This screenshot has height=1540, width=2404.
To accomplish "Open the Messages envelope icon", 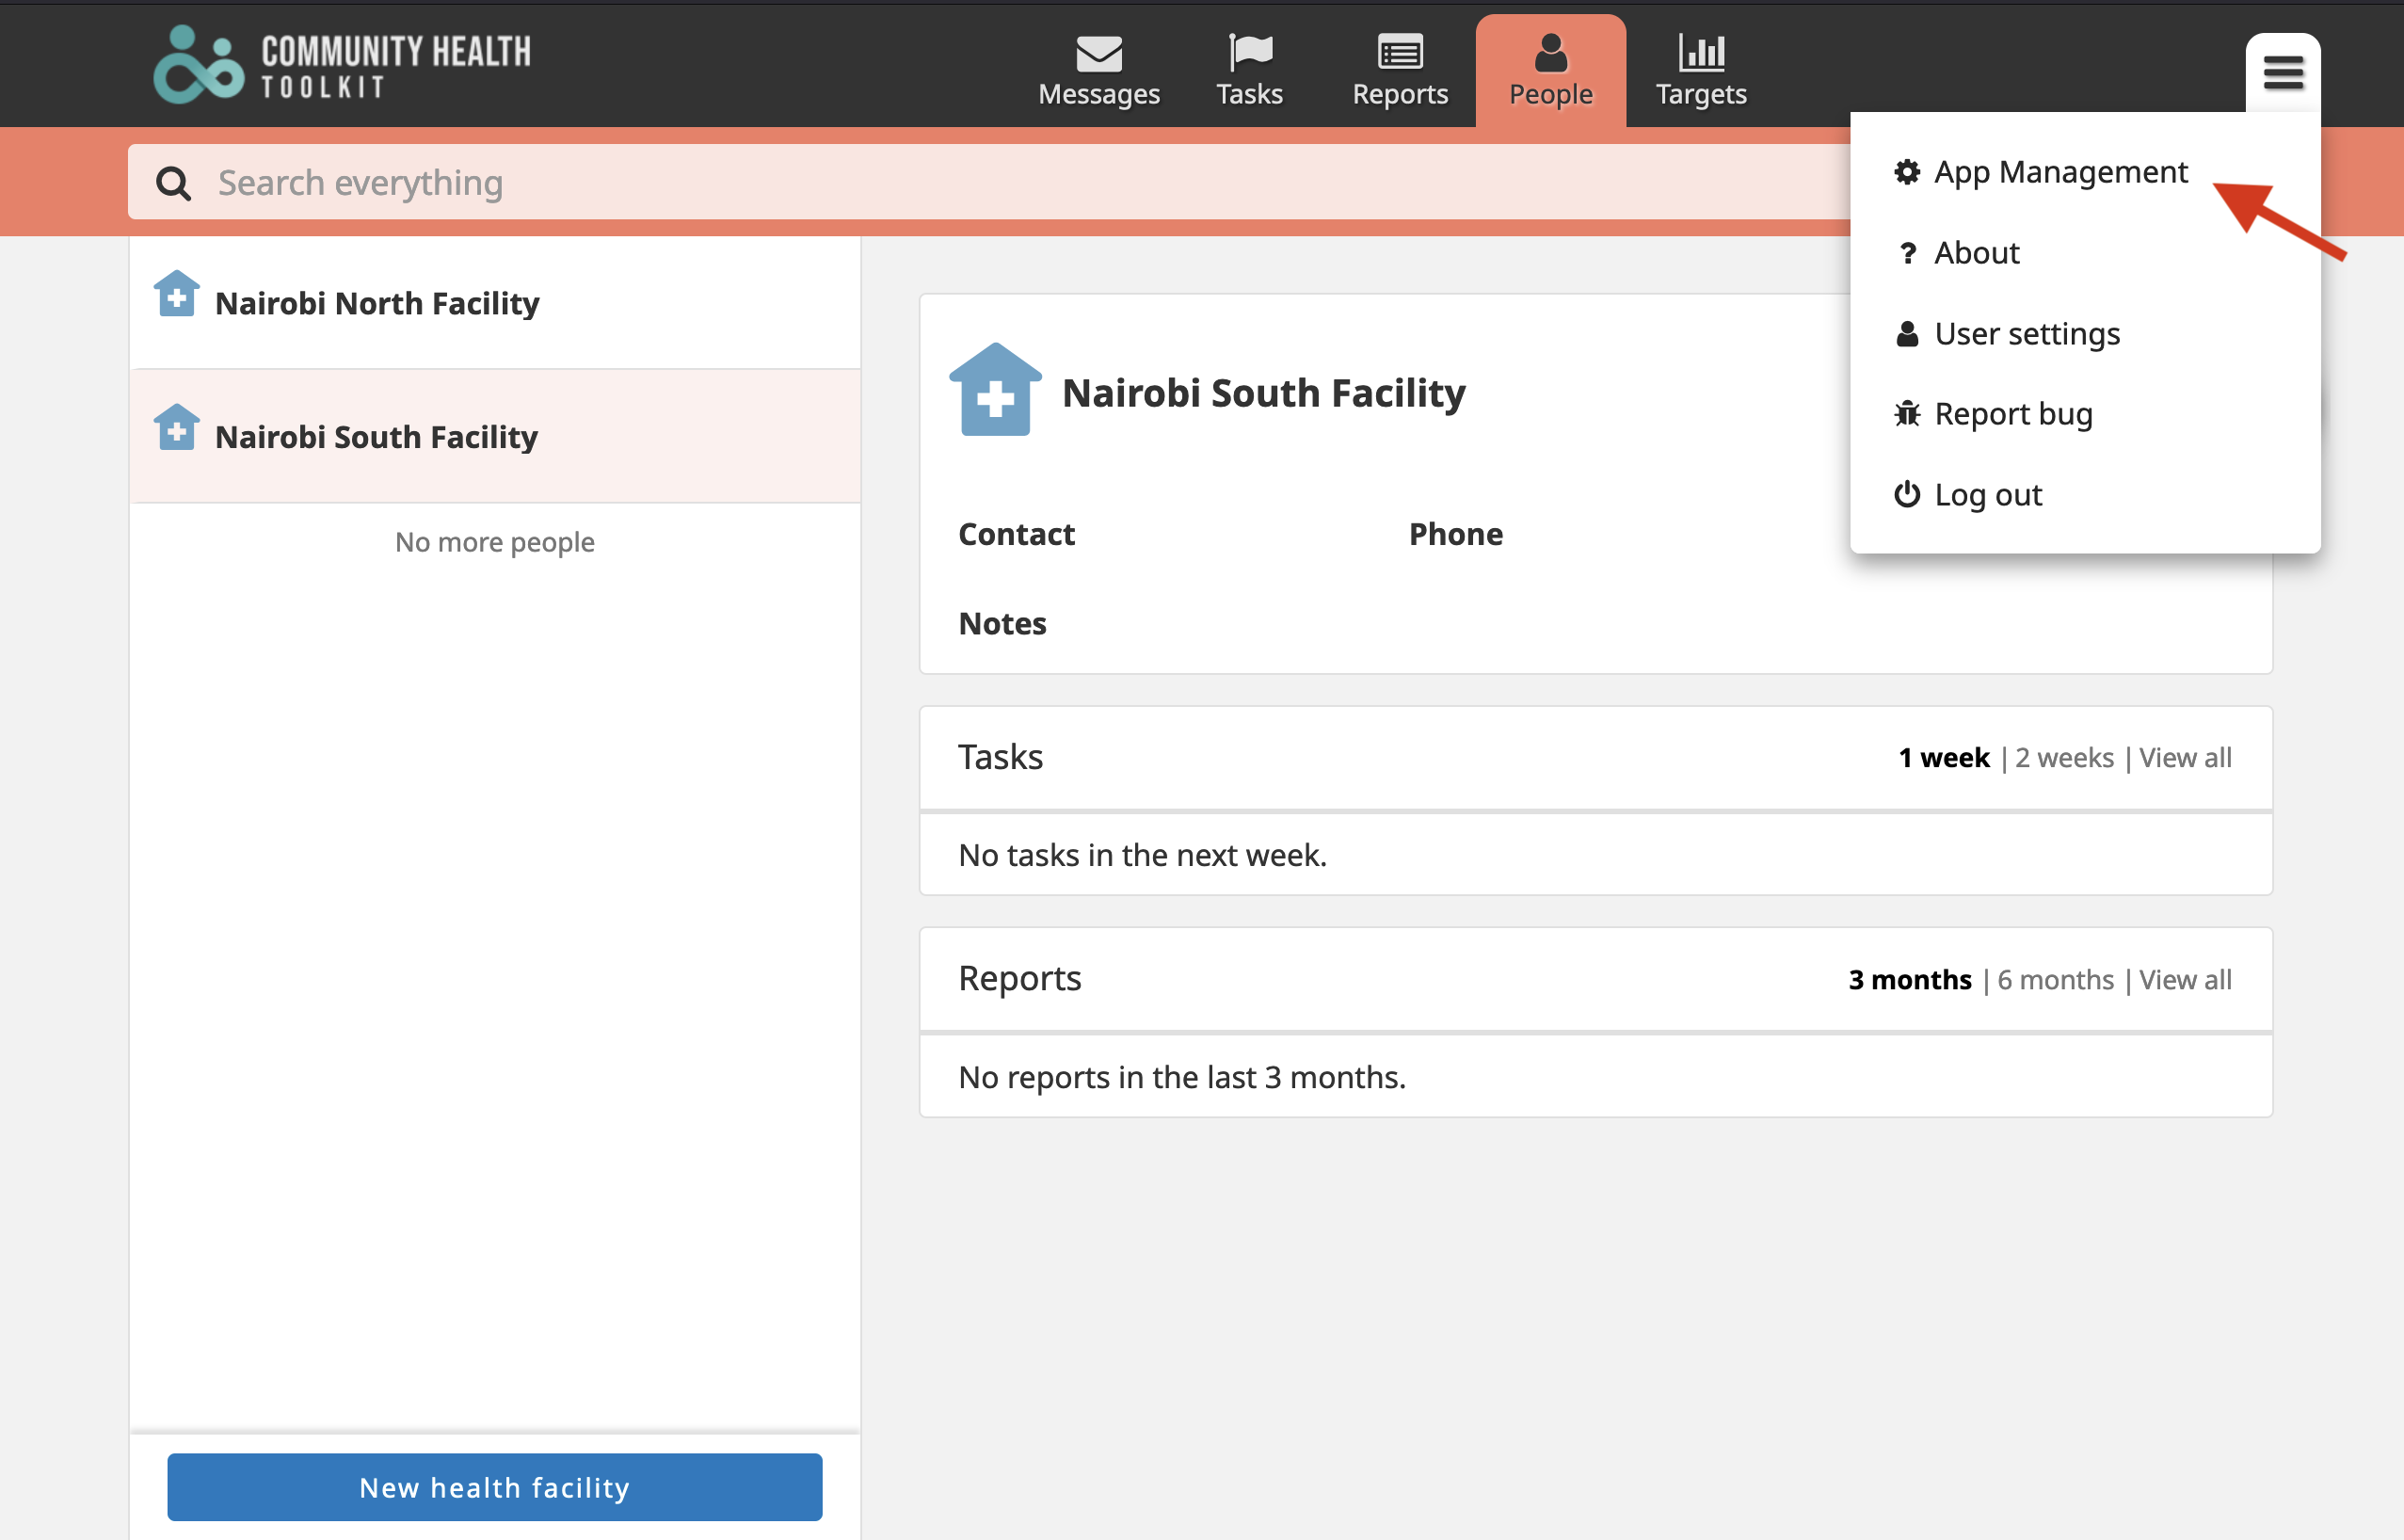I will [x=1098, y=53].
